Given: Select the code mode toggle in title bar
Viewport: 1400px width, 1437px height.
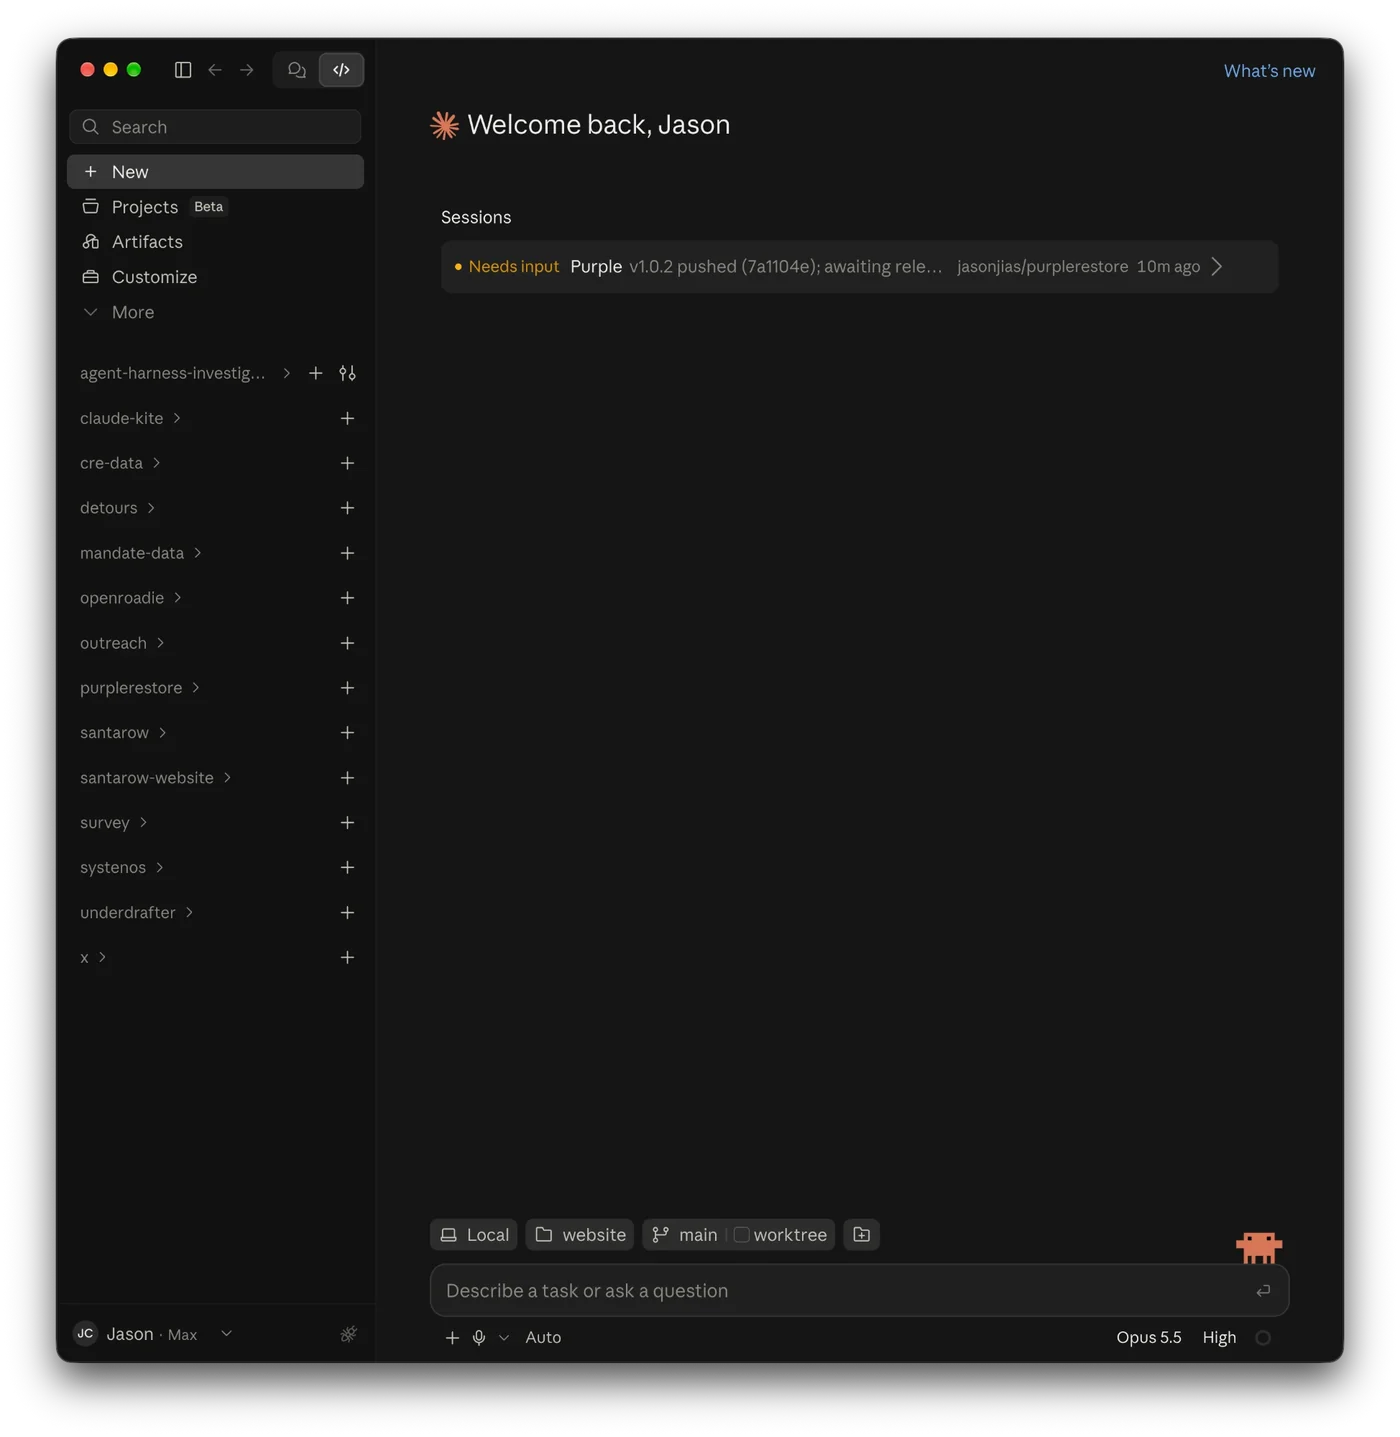Looking at the screenshot, I should pyautogui.click(x=341, y=70).
